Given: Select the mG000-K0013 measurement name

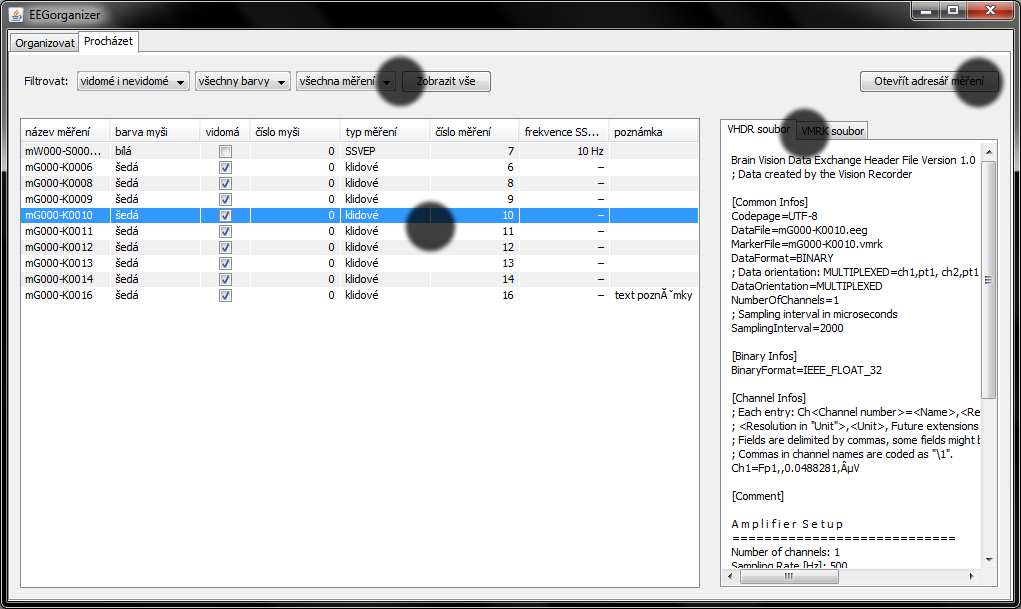Looking at the screenshot, I should (x=59, y=263).
